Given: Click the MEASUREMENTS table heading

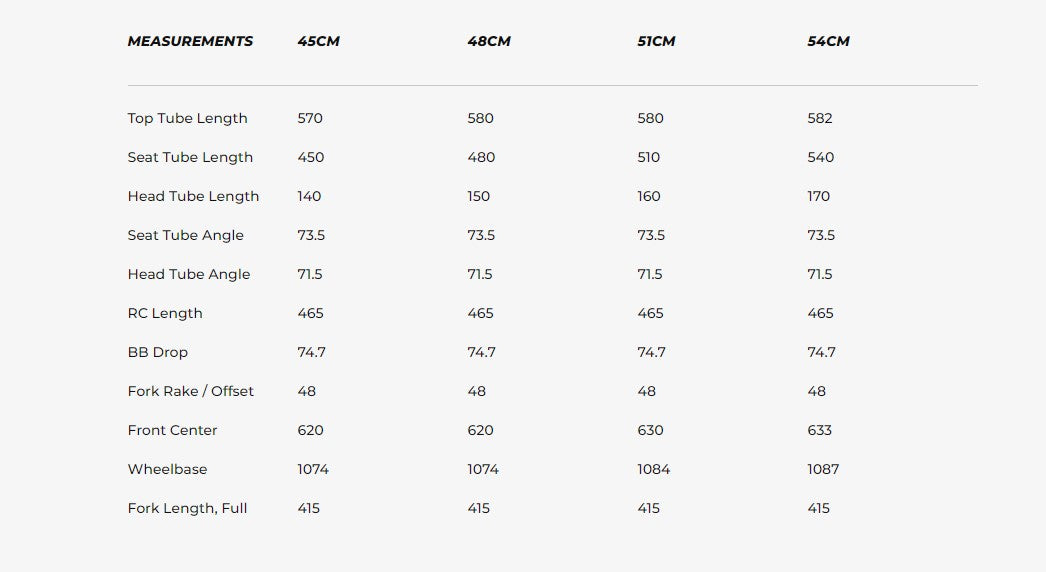Looking at the screenshot, I should [x=190, y=41].
